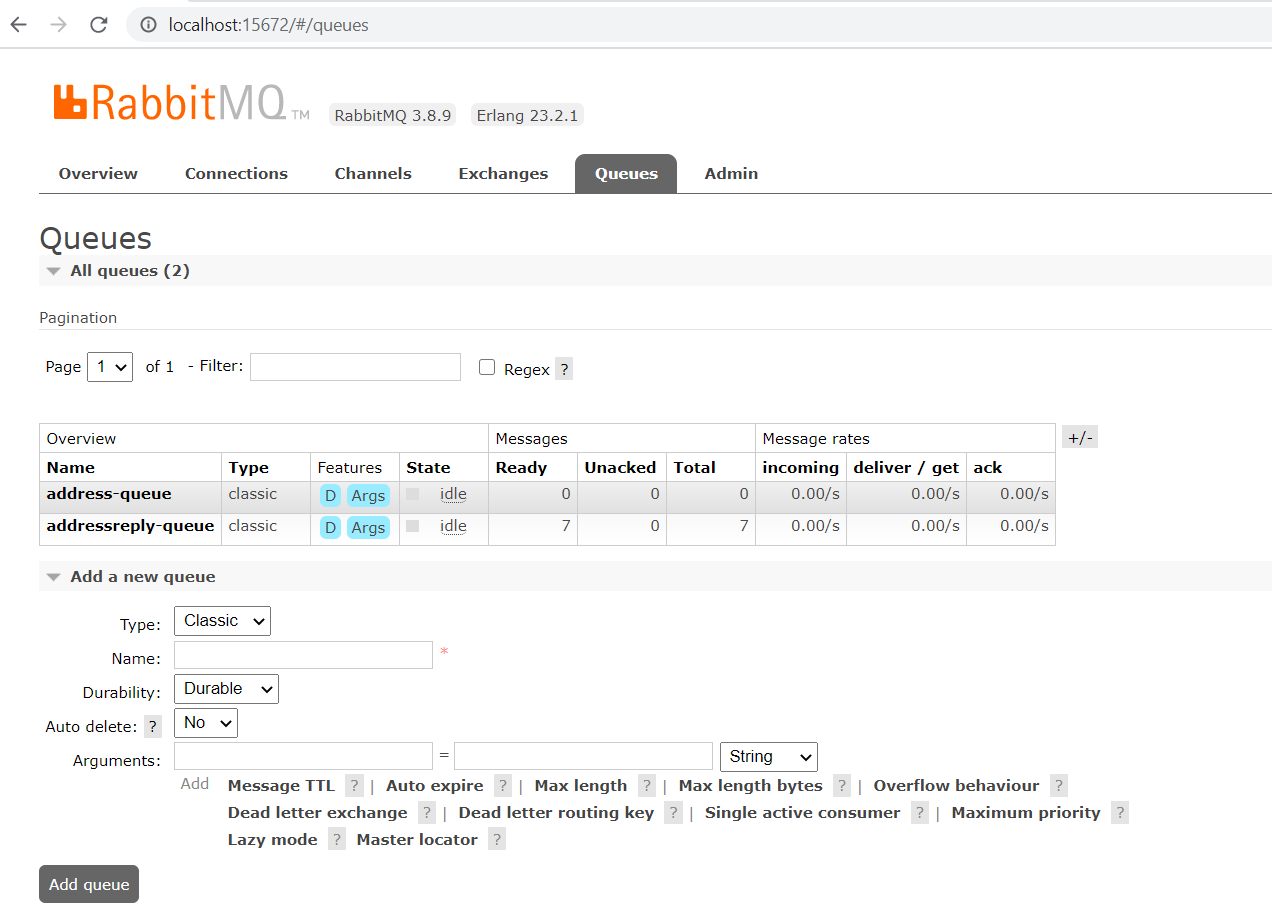Click the D durability badge on address-queue

click(330, 494)
